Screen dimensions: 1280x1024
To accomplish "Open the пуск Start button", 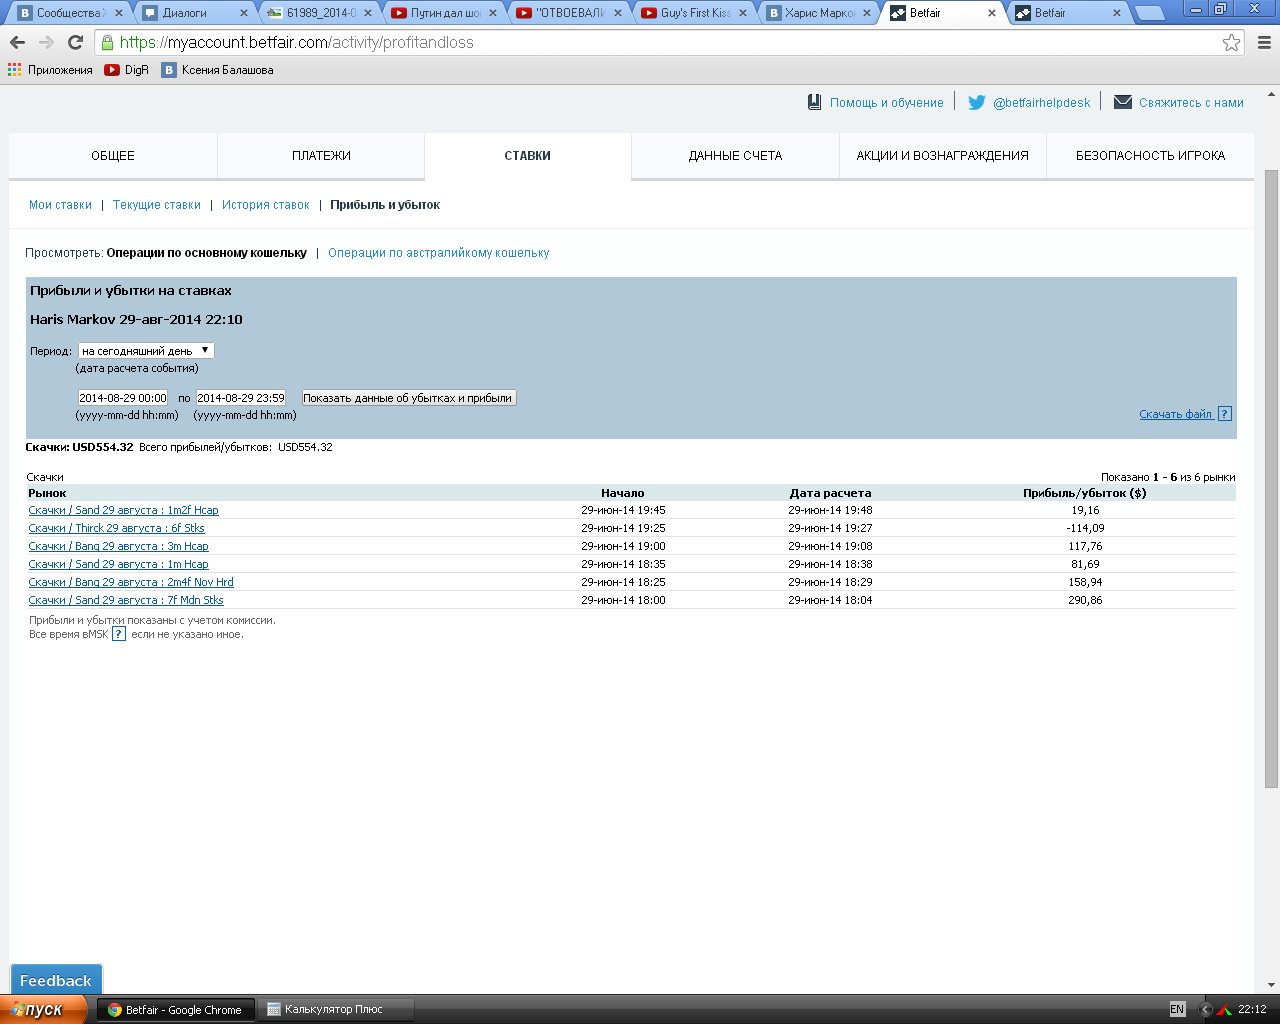I will (x=44, y=1009).
